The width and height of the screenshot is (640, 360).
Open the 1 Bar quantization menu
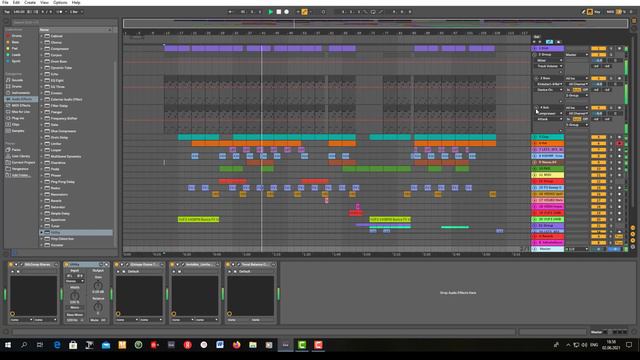tap(76, 12)
